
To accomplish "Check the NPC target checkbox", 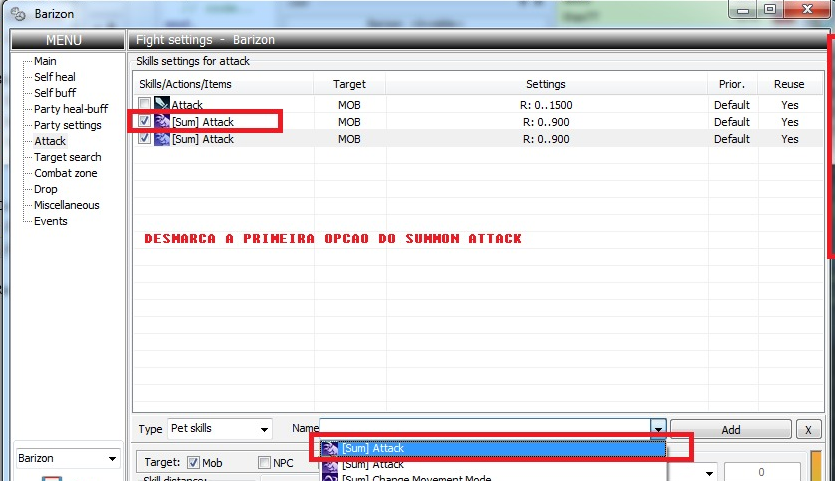I will (265, 463).
